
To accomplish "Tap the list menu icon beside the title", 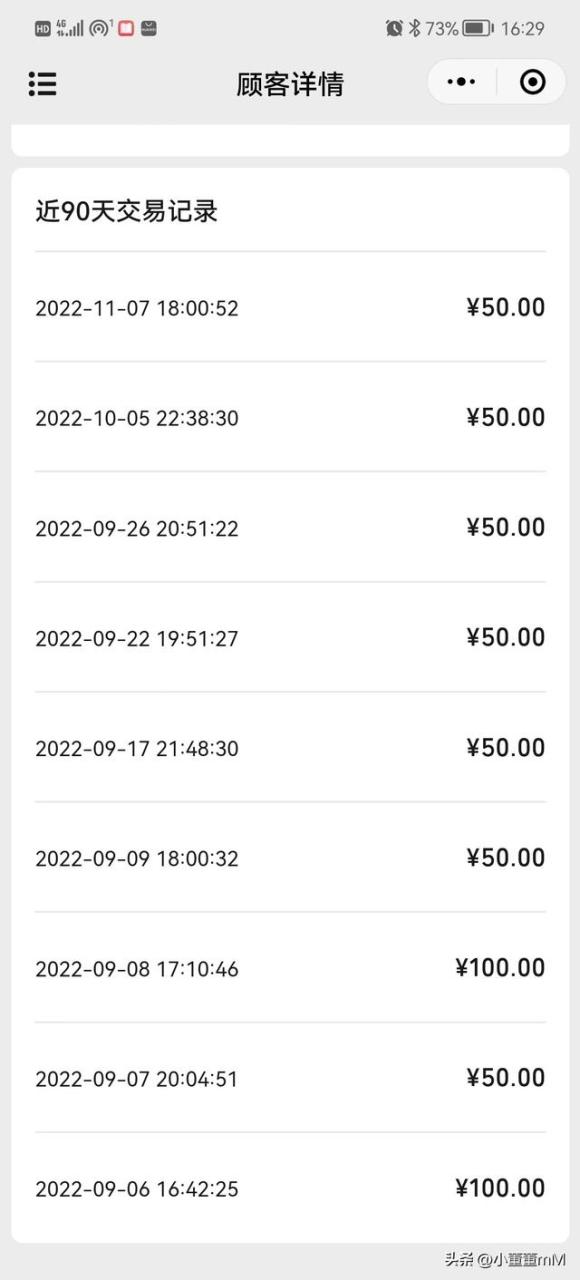I will [x=42, y=84].
